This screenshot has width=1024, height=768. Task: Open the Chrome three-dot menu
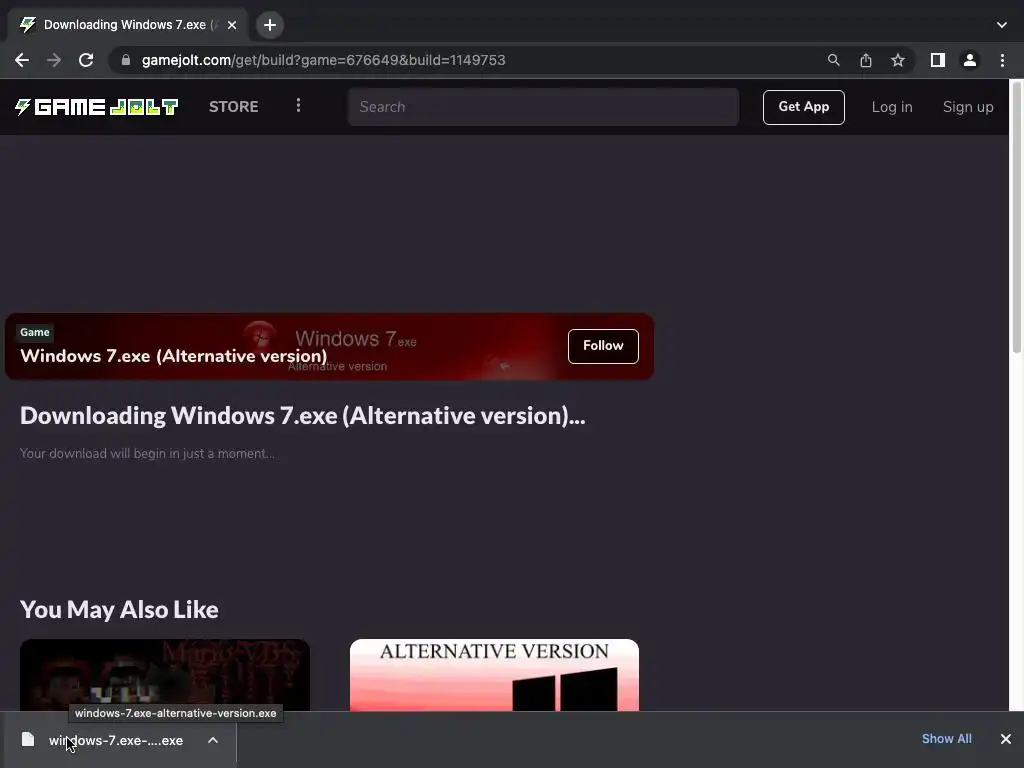pos(1002,60)
